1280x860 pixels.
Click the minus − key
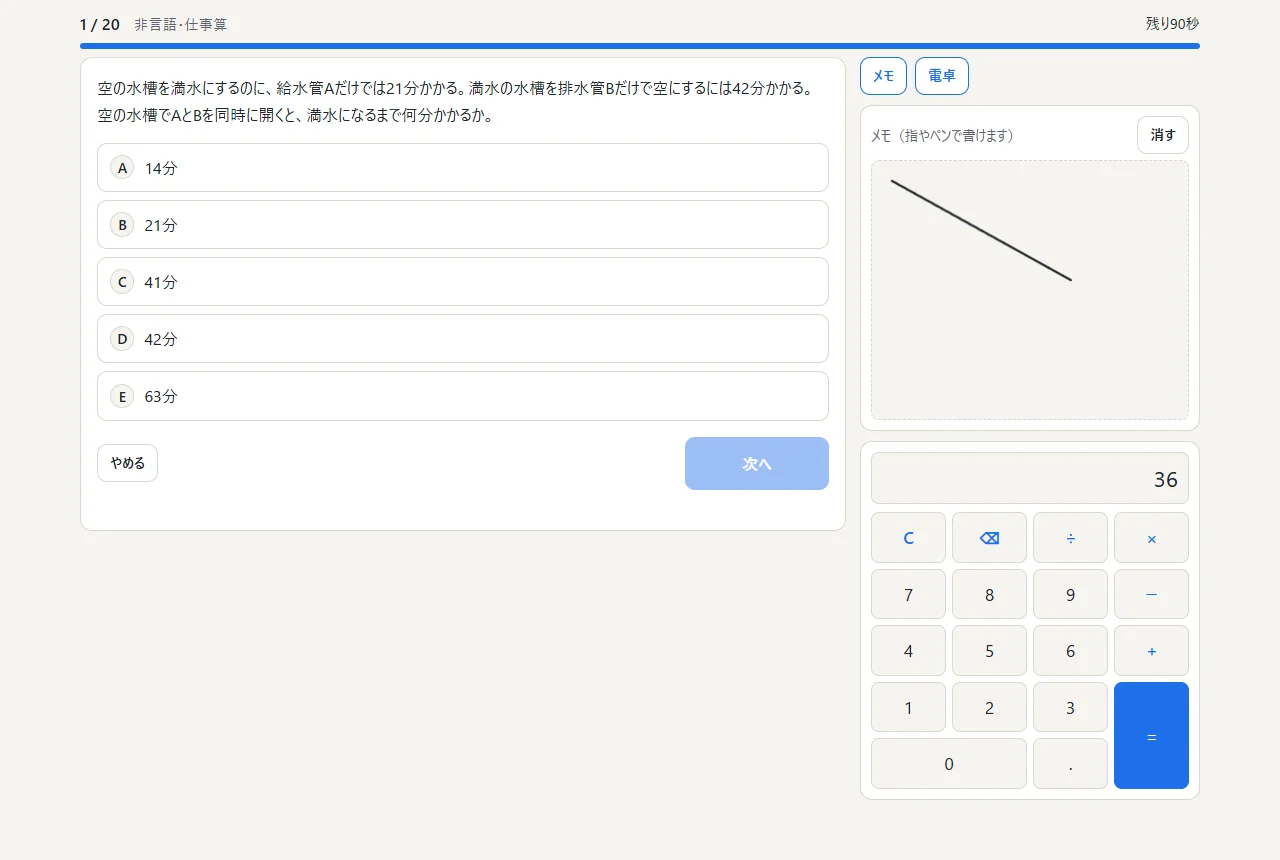[x=1151, y=594]
